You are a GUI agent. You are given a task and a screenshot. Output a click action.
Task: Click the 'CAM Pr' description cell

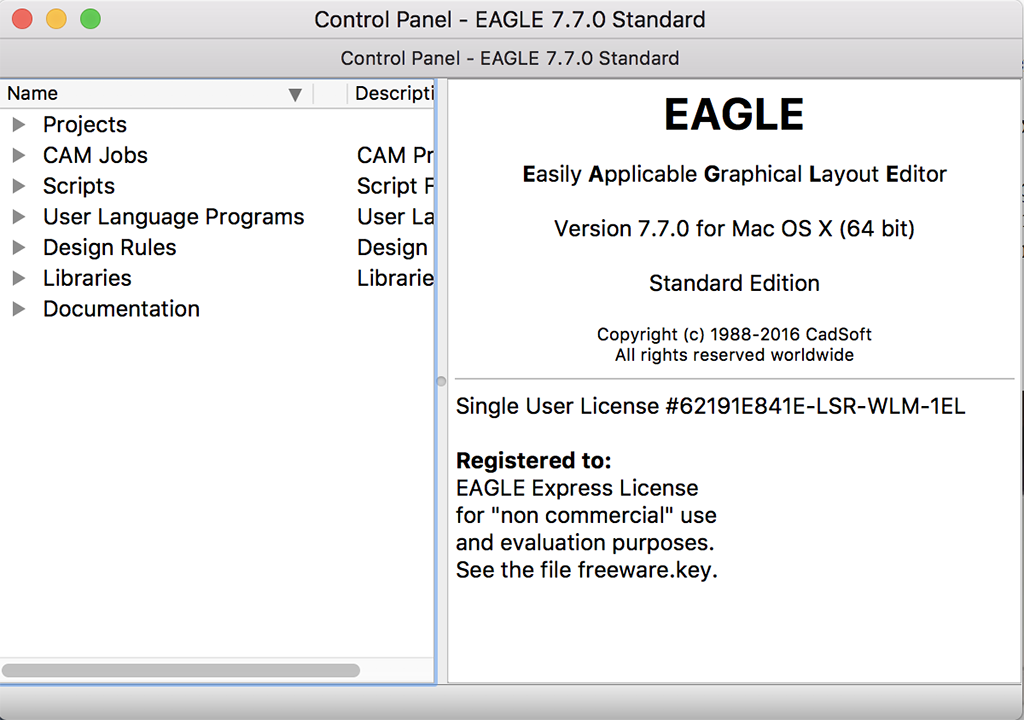[395, 155]
